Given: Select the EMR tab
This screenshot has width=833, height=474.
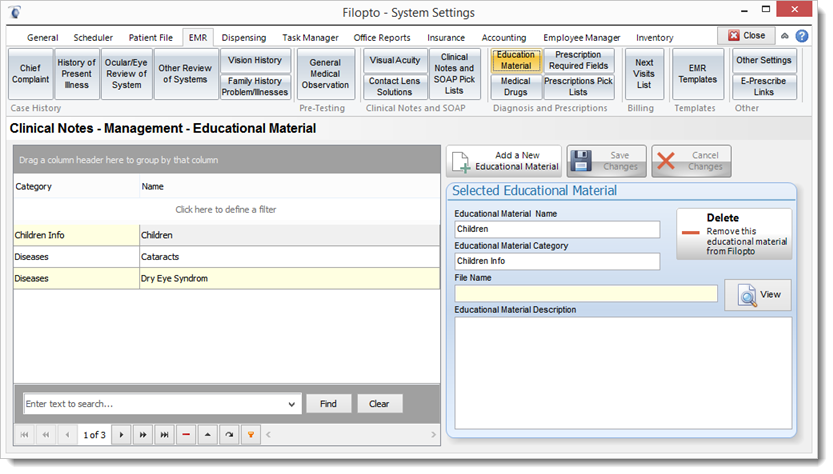Looking at the screenshot, I should (198, 38).
